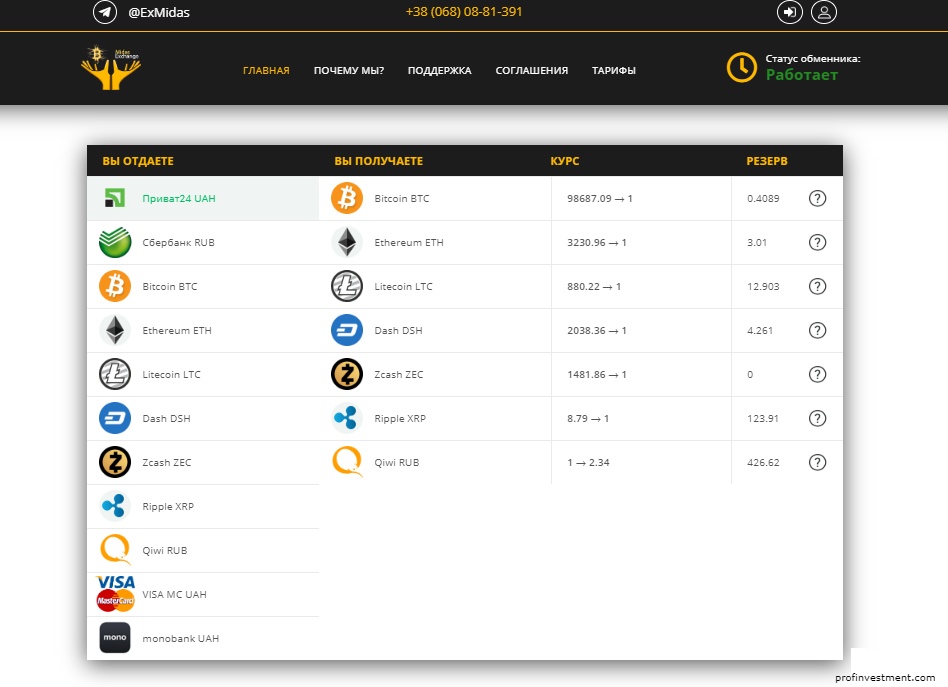The height and width of the screenshot is (687, 948).
Task: Click the reserve value 12.903
Action: [x=763, y=287]
